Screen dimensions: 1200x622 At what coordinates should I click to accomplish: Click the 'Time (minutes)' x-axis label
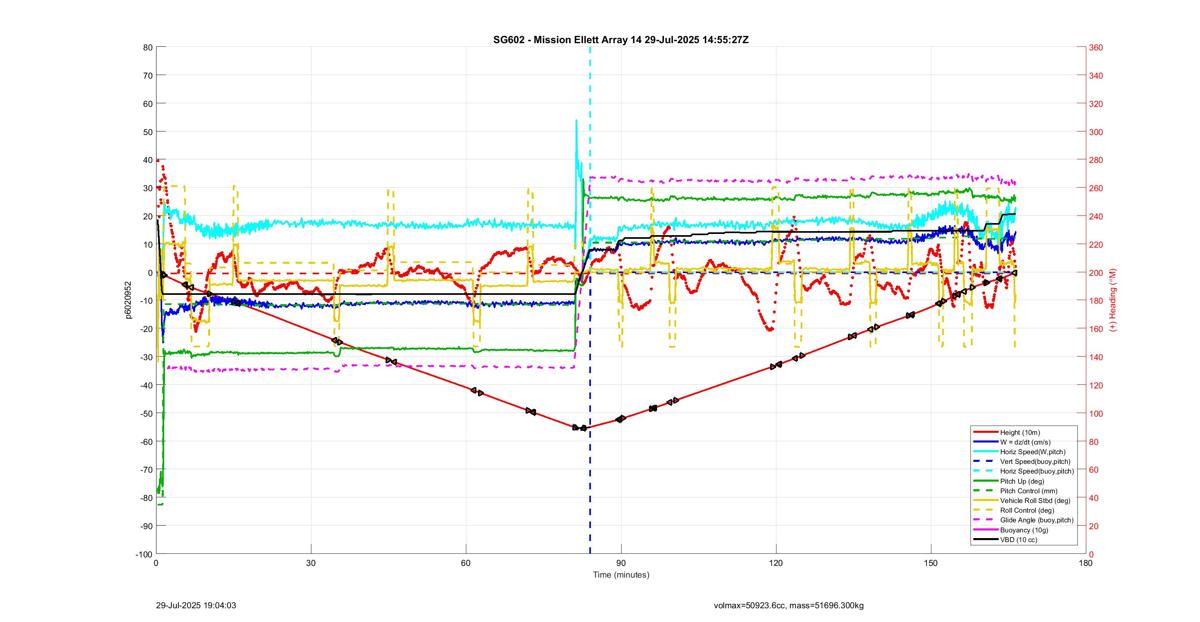(621, 575)
